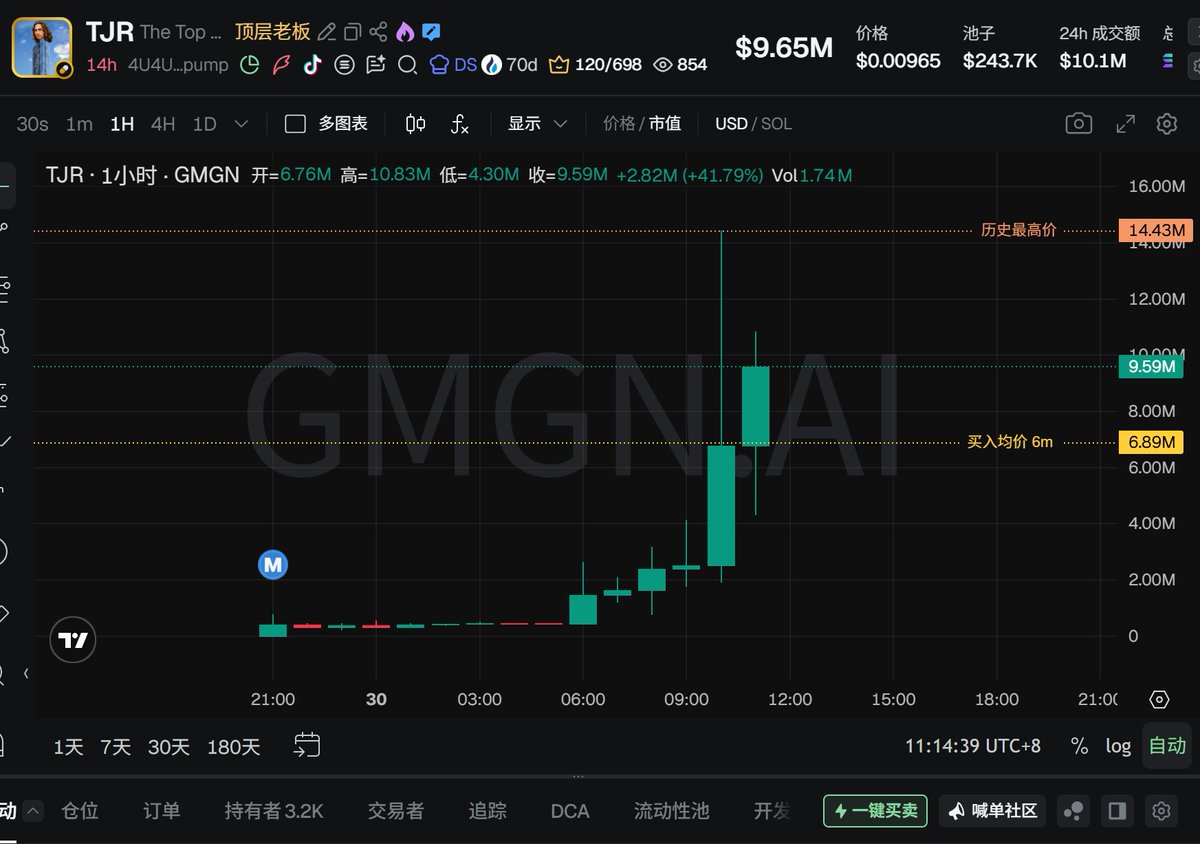Open the green pie chart icon
Image resolution: width=1200 pixels, height=844 pixels.
[250, 65]
